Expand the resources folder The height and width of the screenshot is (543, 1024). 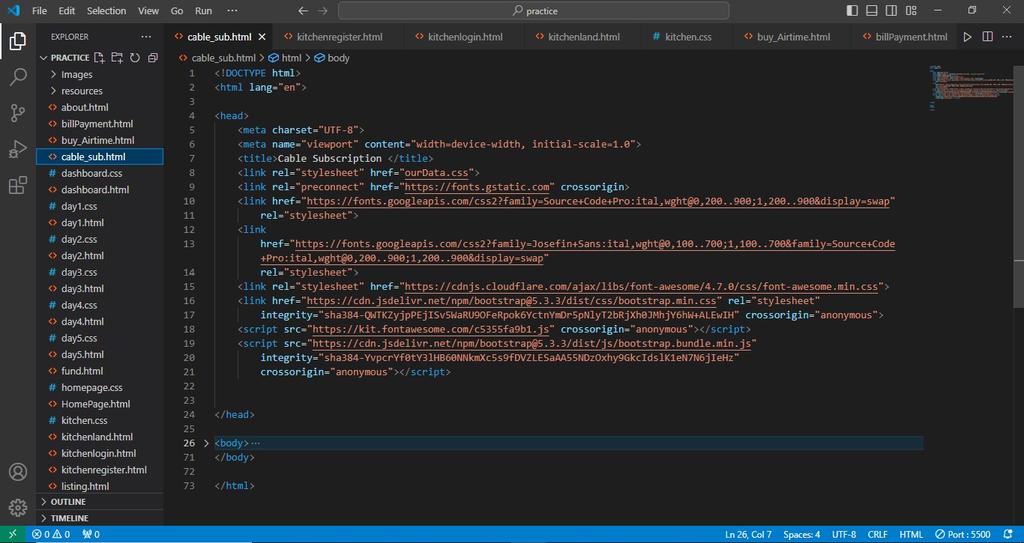(99, 91)
